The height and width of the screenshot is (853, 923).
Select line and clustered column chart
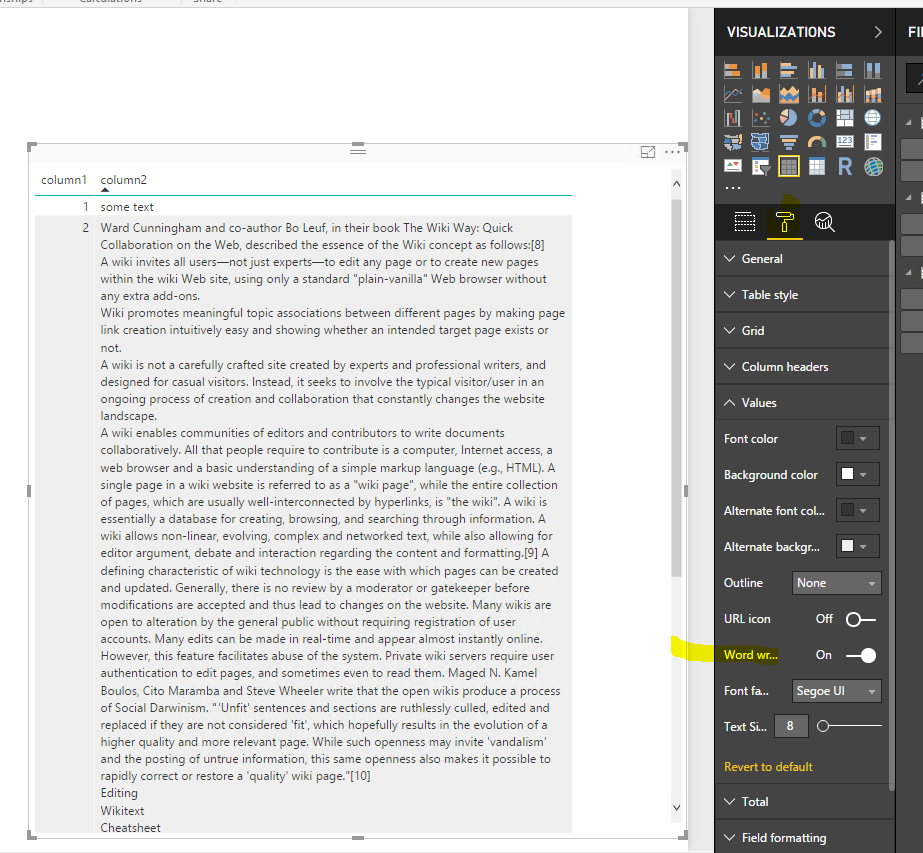(x=845, y=94)
